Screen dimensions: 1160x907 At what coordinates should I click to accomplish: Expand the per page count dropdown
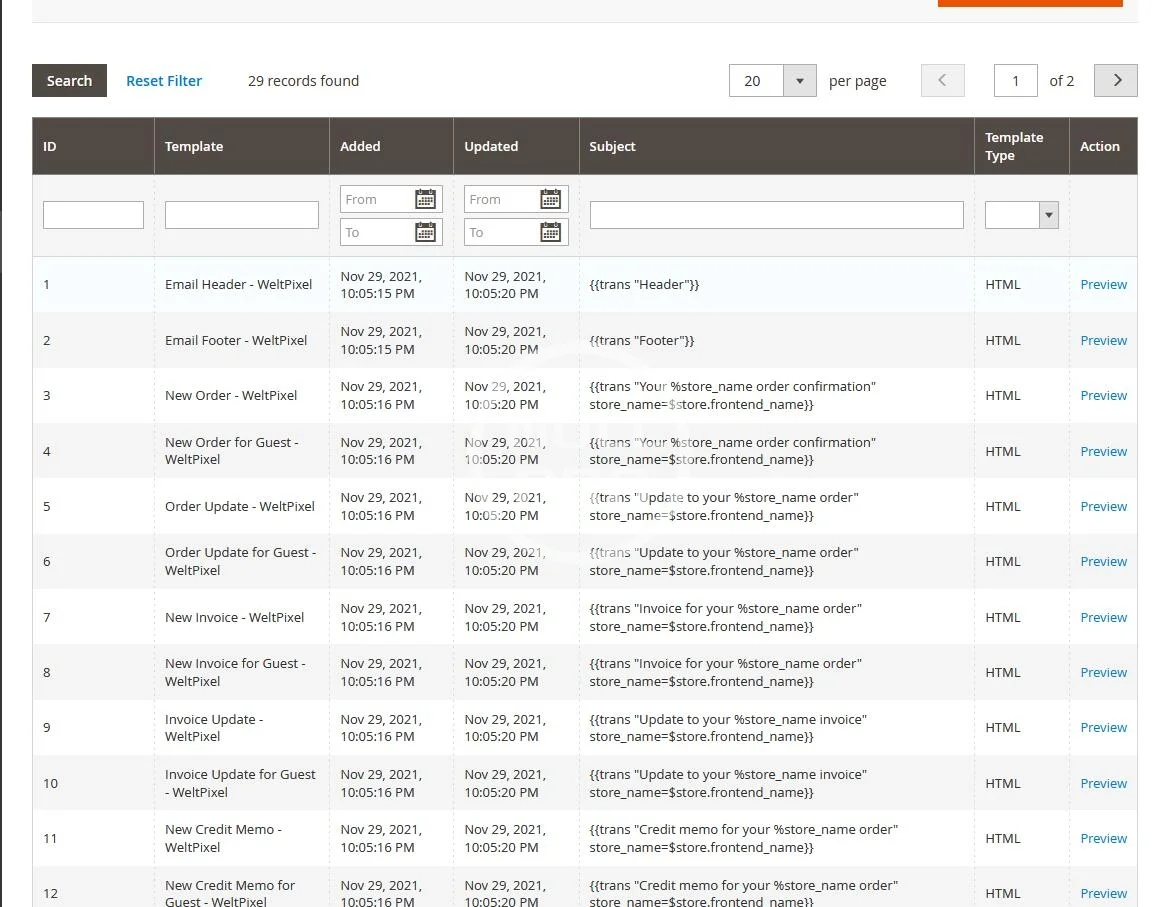pos(799,81)
